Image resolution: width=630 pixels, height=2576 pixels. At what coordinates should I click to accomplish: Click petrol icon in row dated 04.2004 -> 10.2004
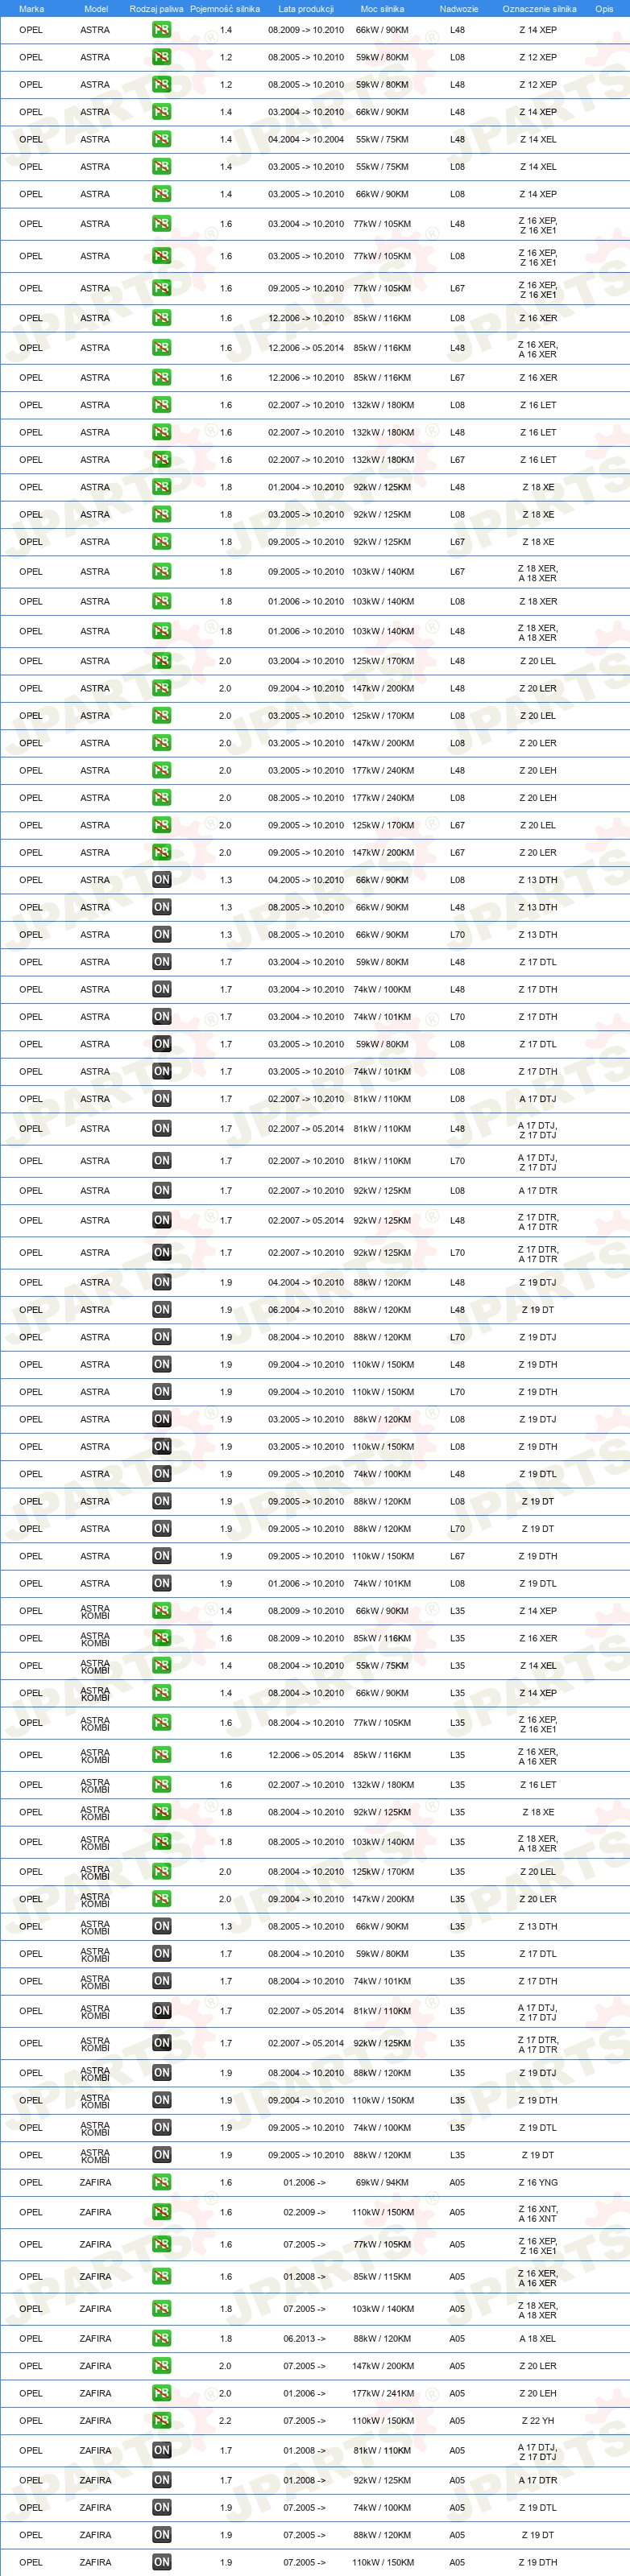point(161,139)
